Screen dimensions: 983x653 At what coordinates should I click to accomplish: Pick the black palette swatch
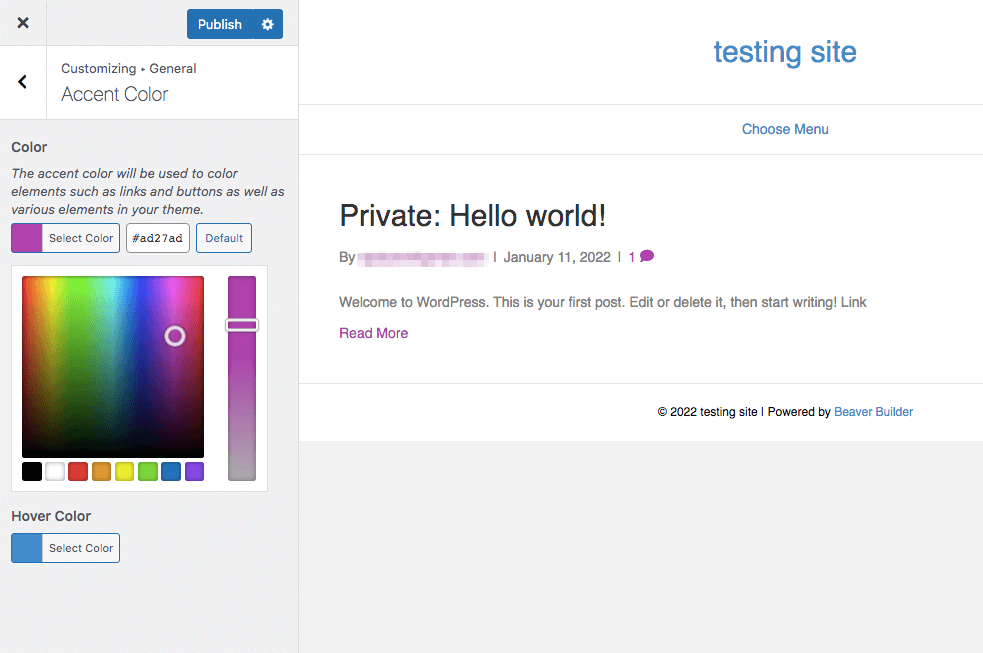(x=32, y=471)
